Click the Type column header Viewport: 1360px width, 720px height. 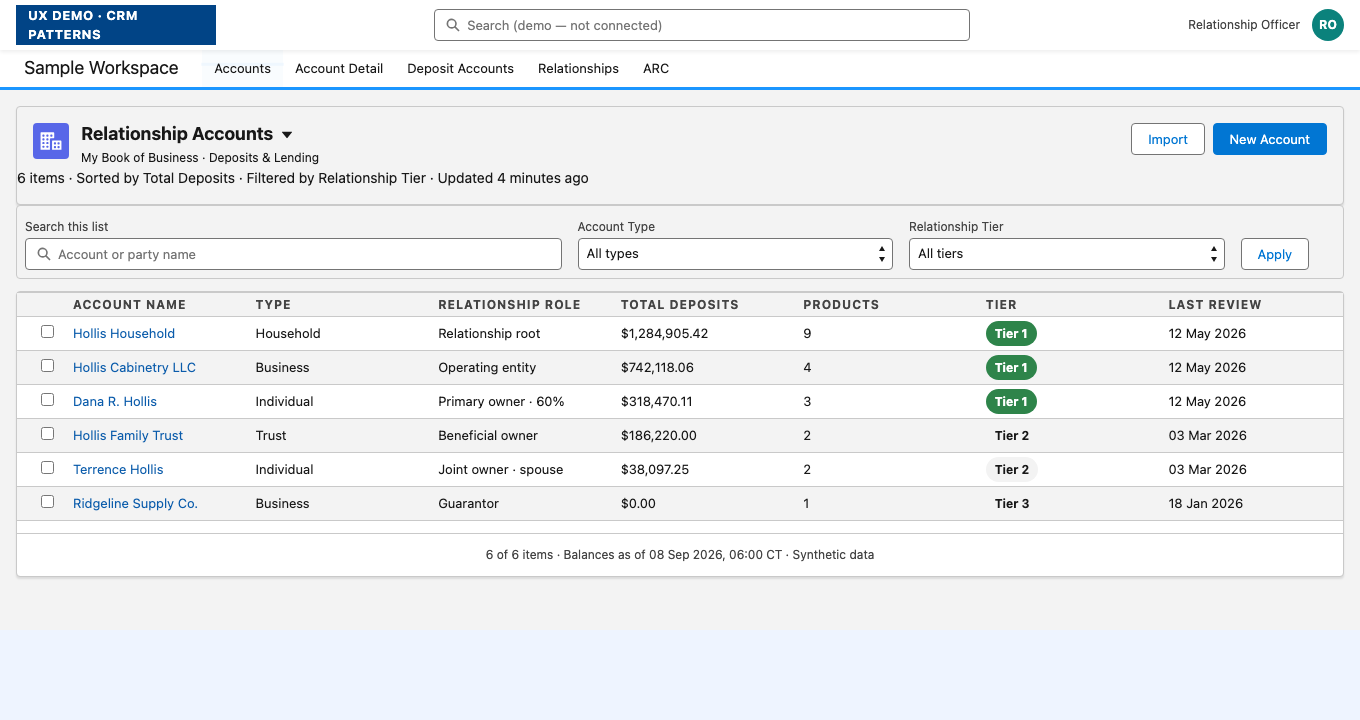pos(273,305)
